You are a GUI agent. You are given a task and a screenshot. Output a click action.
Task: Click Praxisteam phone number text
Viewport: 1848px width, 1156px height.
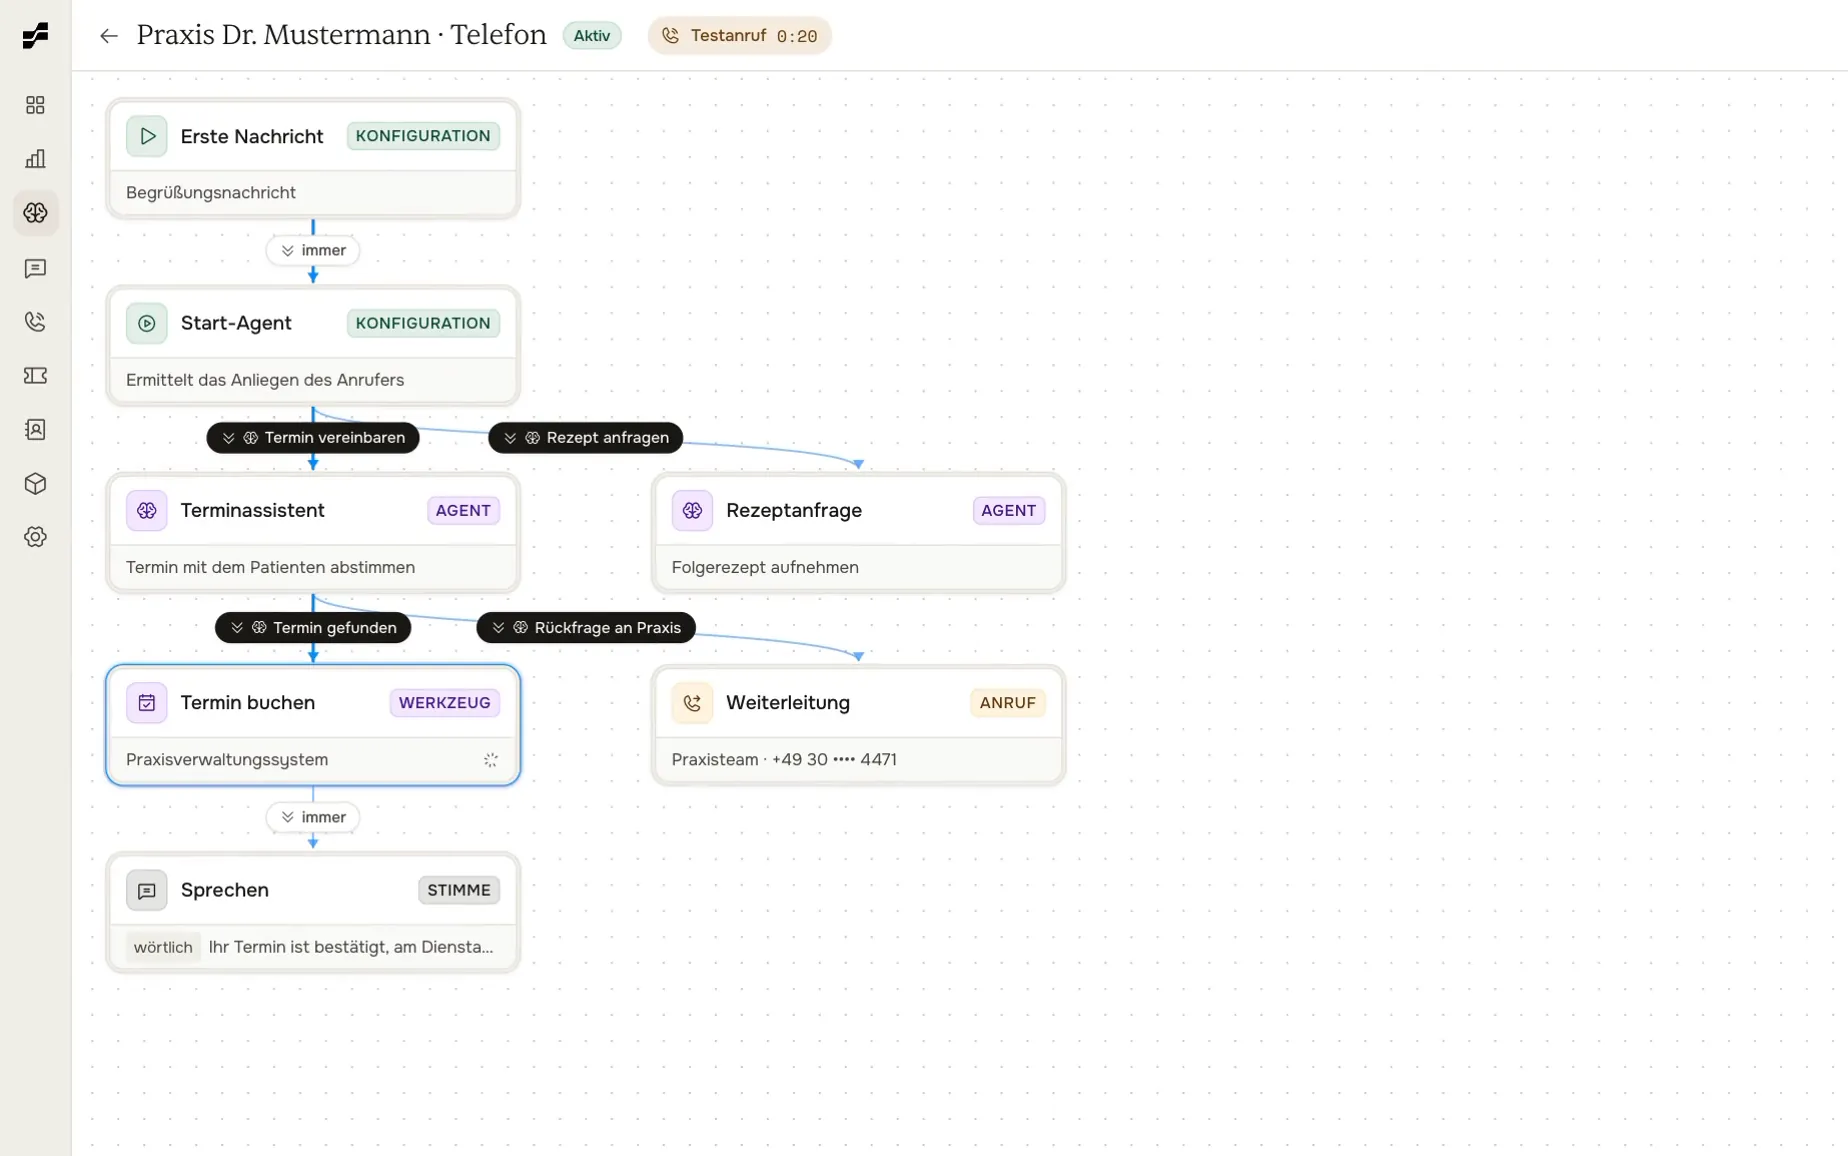pyautogui.click(x=784, y=760)
